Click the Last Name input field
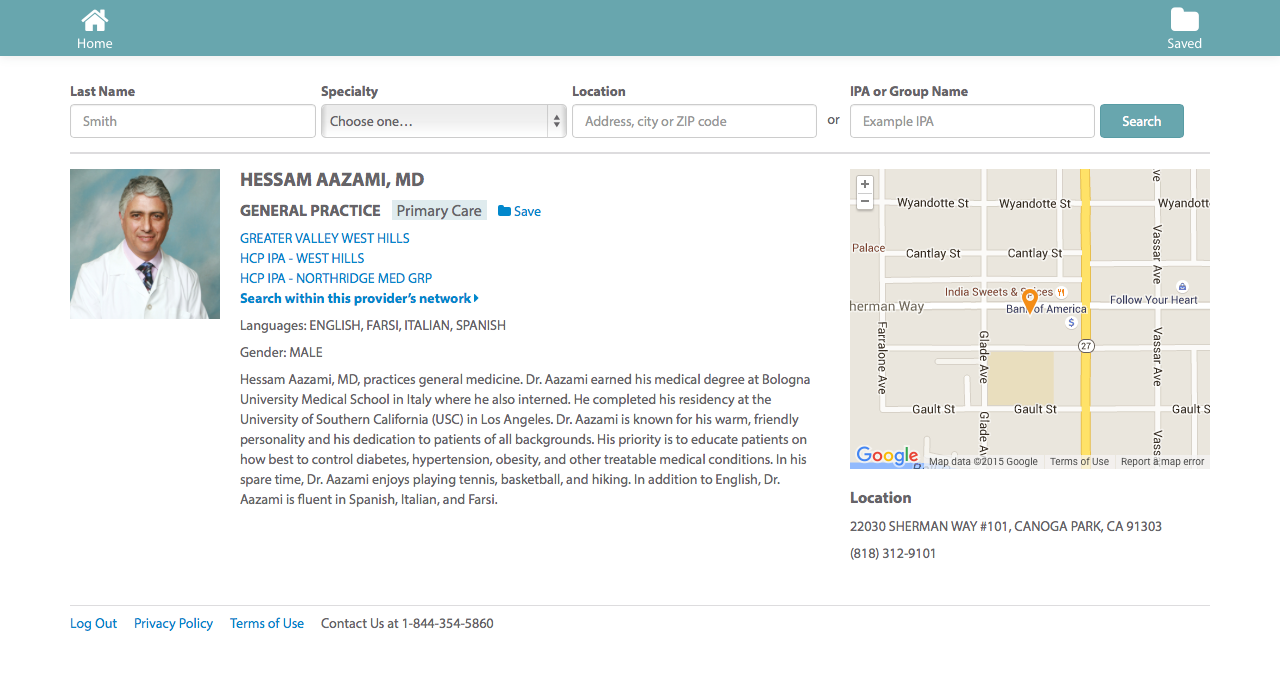The height and width of the screenshot is (700, 1280). coord(192,121)
